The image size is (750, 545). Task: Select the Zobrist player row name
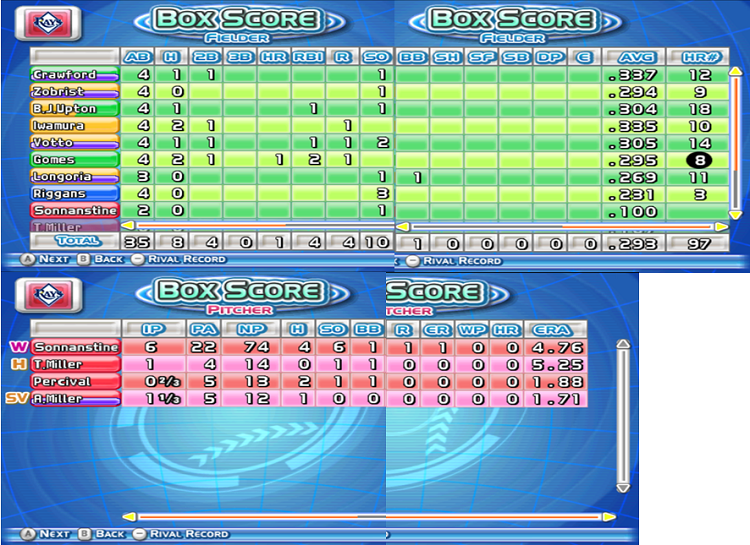tap(75, 91)
